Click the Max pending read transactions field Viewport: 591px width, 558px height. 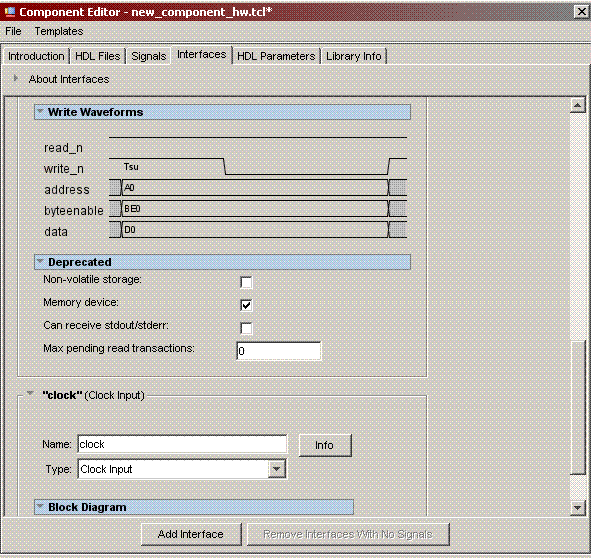[x=279, y=351]
